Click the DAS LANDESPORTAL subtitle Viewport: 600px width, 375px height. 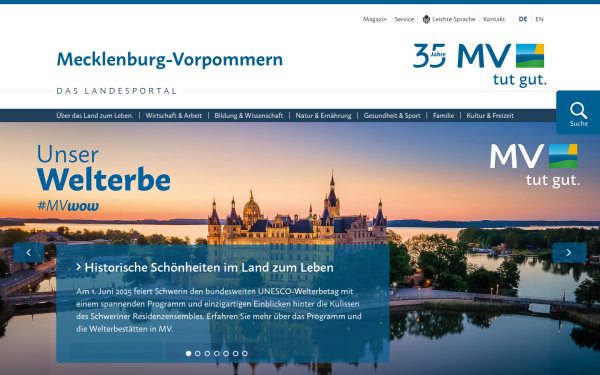[x=117, y=91]
